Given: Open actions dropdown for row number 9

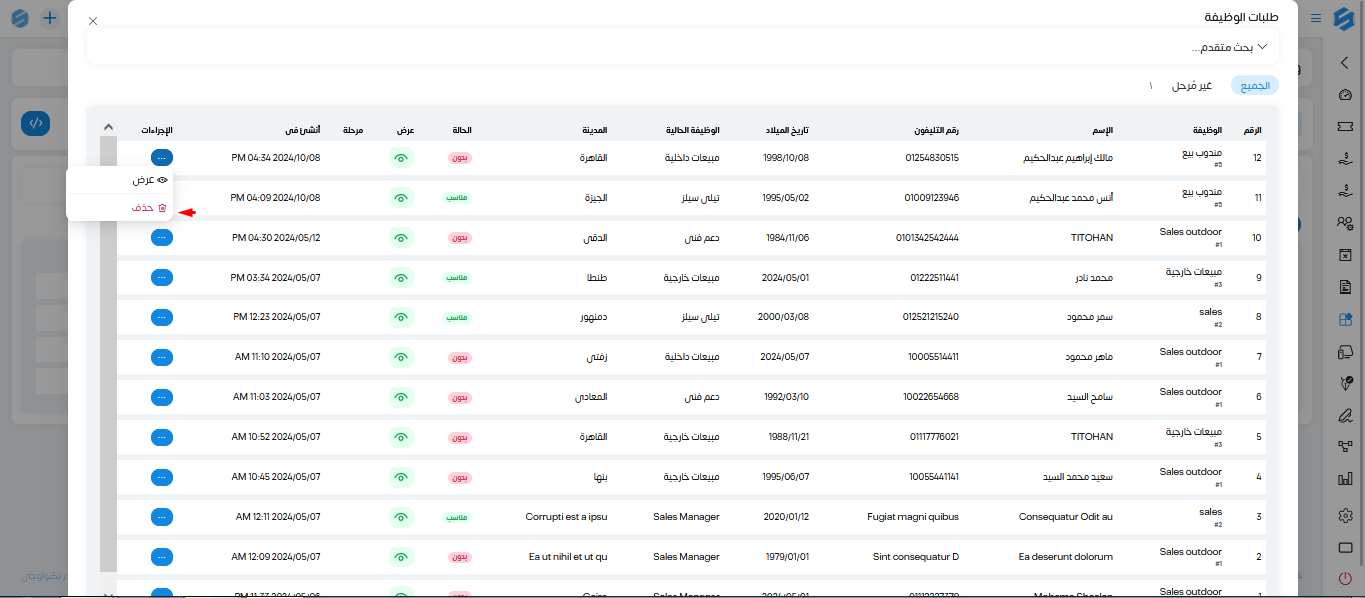Looking at the screenshot, I should point(162,277).
